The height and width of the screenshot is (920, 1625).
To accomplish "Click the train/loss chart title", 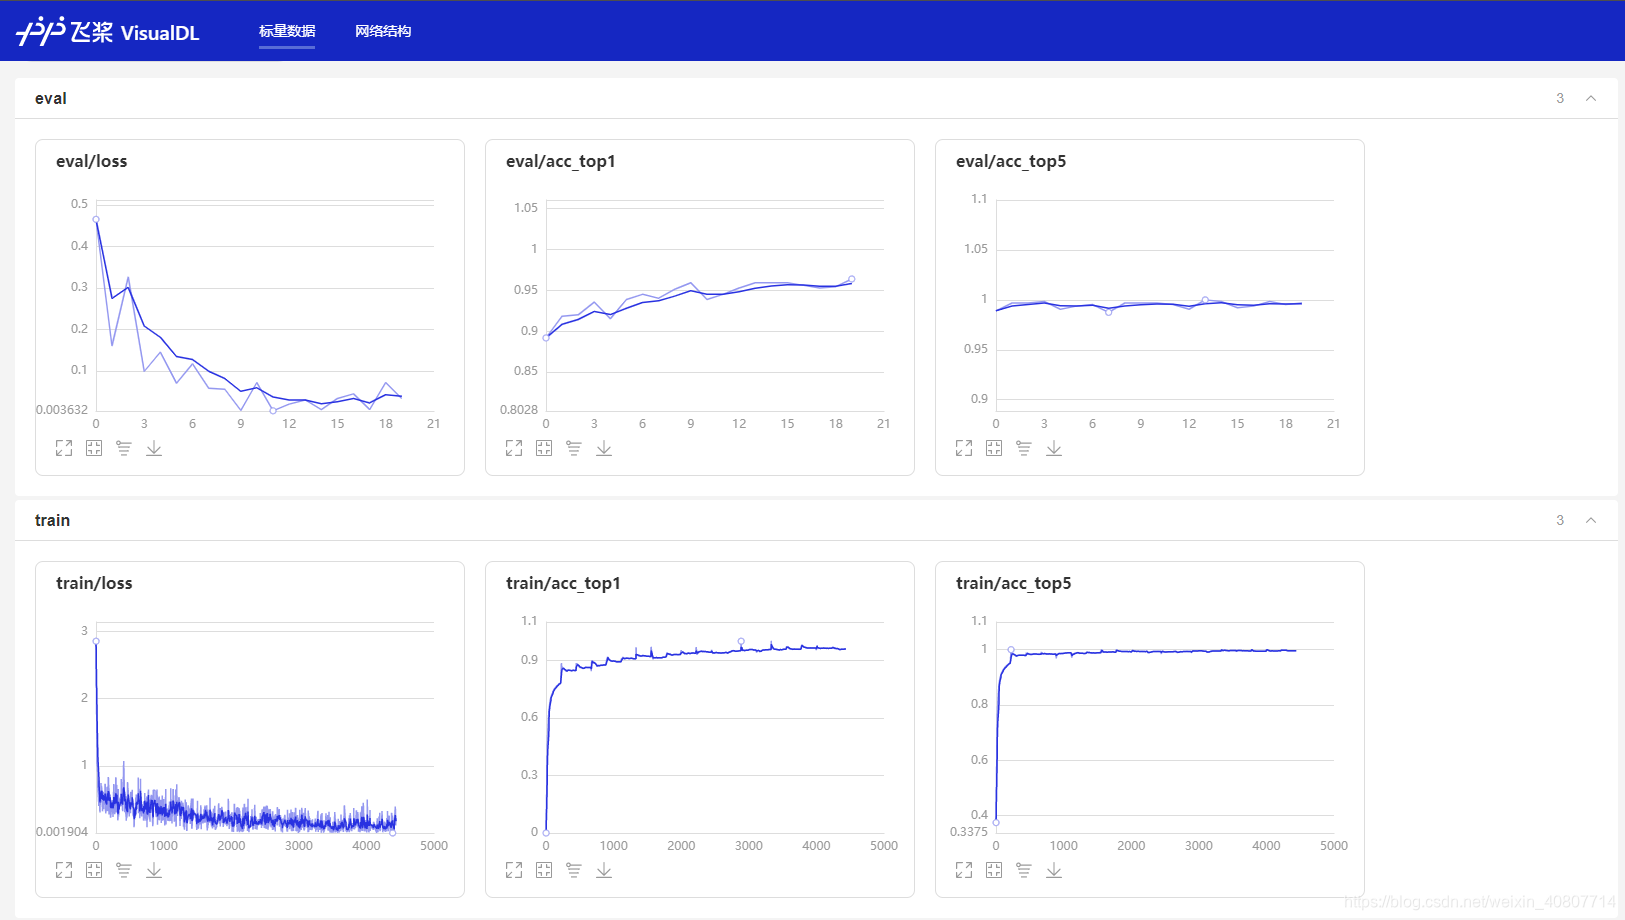I will [x=94, y=583].
